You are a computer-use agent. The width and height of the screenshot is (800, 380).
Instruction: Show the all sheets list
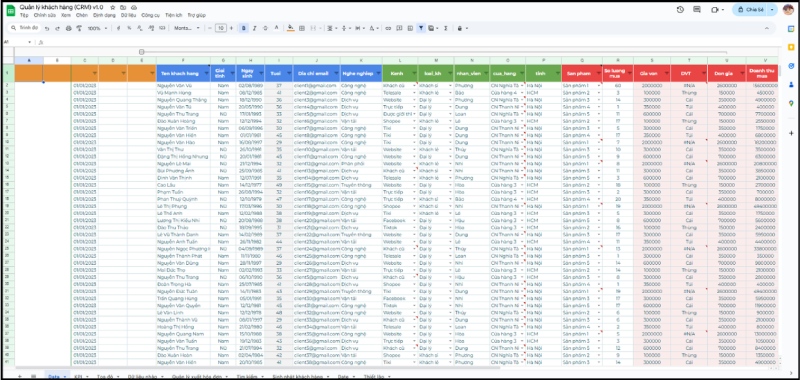tap(33, 376)
